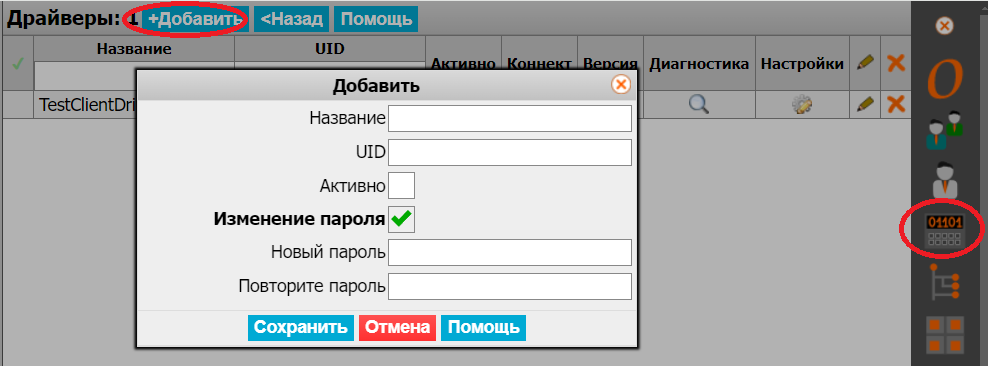The image size is (988, 366).
Task: Close the Добавить dialog with orange X
Action: (621, 84)
